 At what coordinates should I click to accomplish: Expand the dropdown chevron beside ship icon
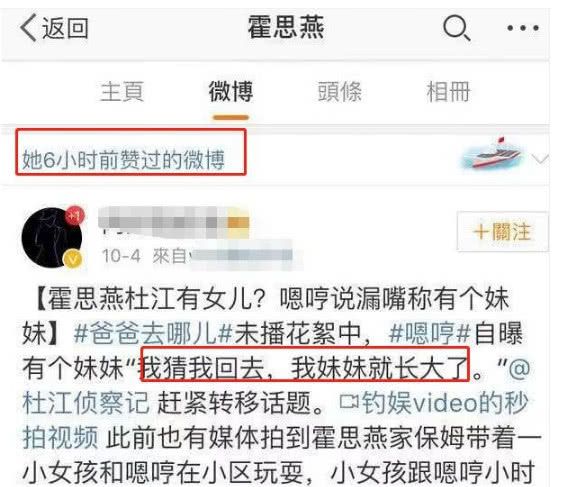click(x=541, y=159)
